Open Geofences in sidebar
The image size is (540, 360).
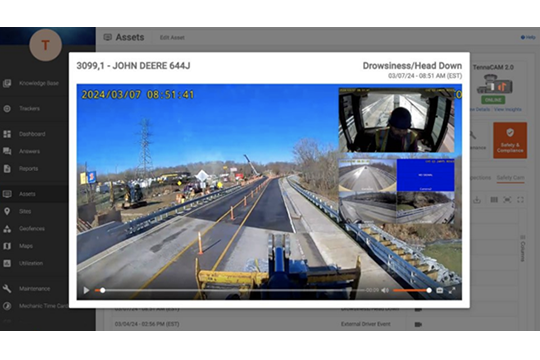tap(32, 228)
